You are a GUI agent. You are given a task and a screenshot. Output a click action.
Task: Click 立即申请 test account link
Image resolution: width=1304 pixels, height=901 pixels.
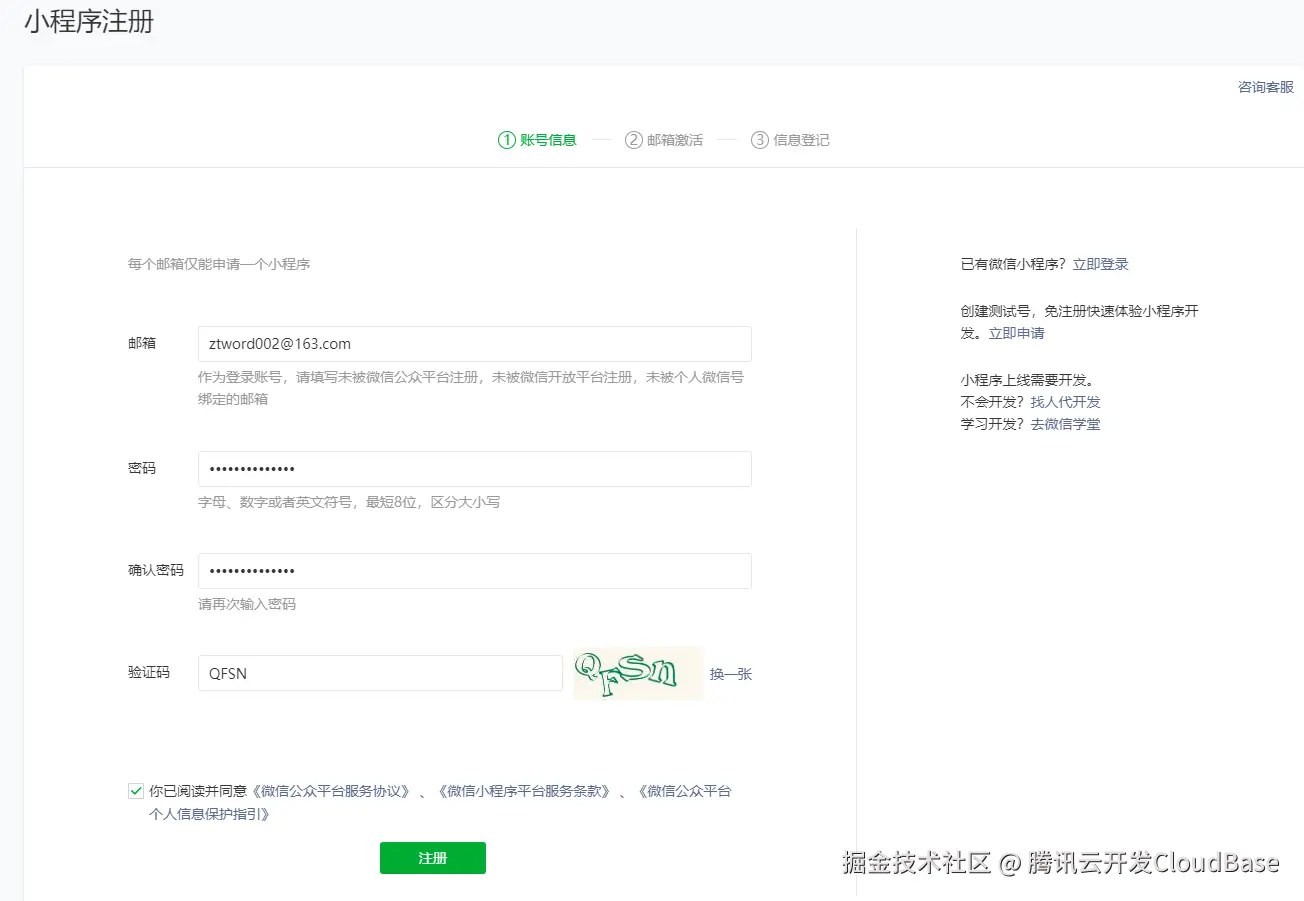pyautogui.click(x=1017, y=333)
